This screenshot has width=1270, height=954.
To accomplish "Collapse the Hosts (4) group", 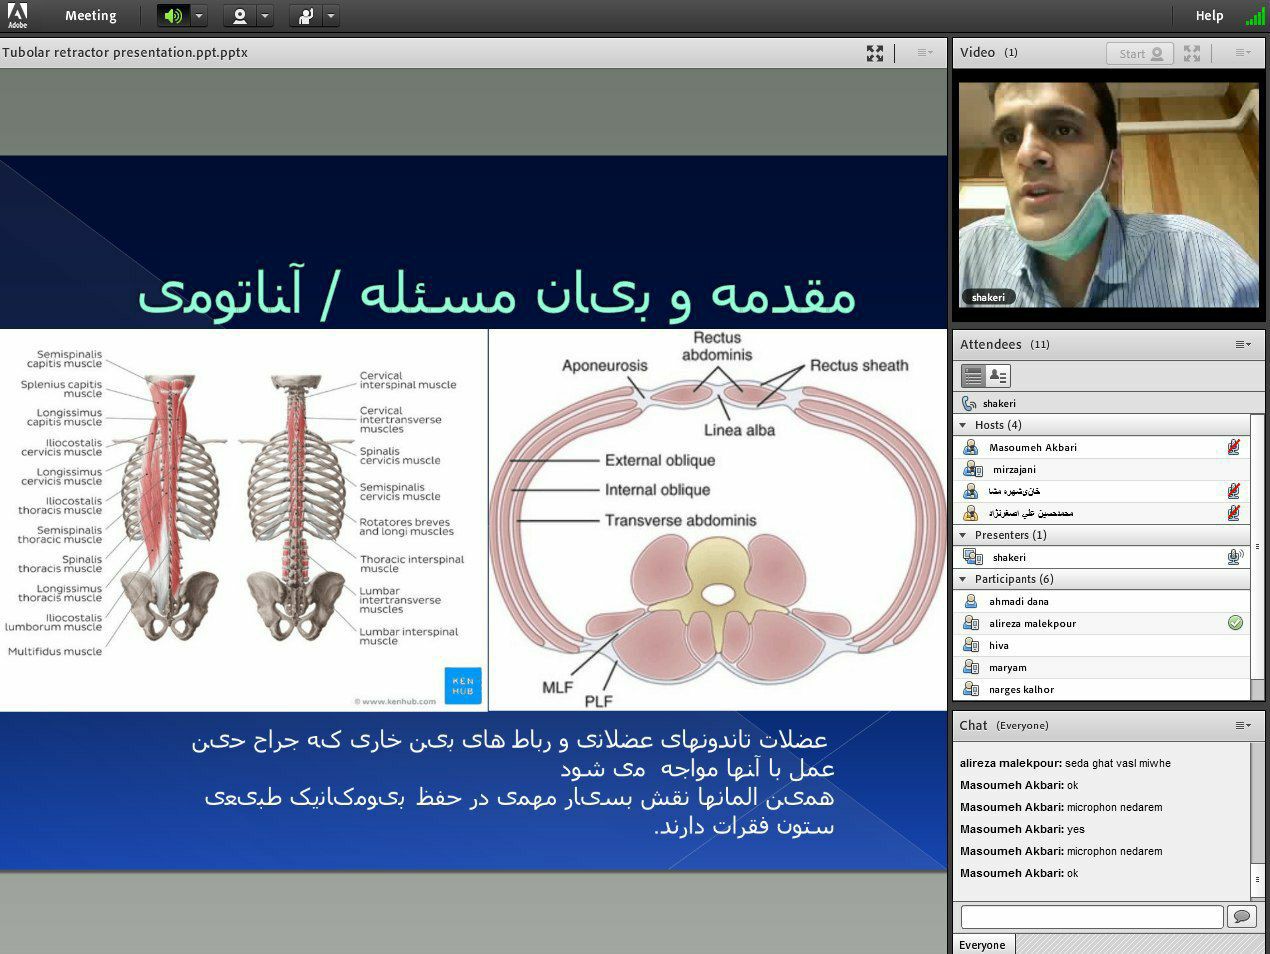I will pyautogui.click(x=963, y=425).
